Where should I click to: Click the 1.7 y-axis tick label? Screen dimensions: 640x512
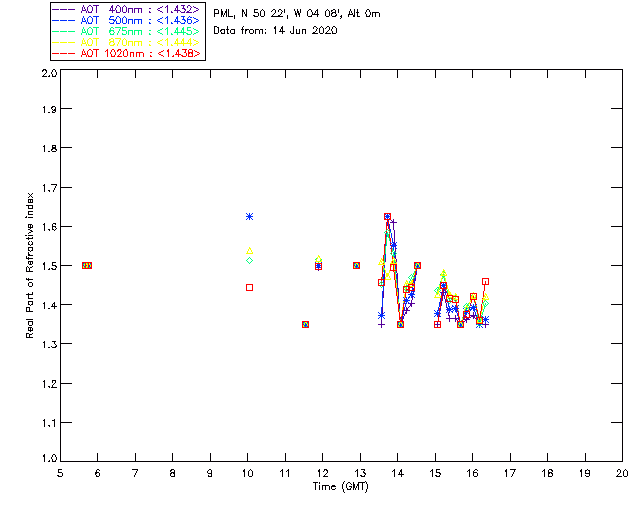tap(49, 188)
